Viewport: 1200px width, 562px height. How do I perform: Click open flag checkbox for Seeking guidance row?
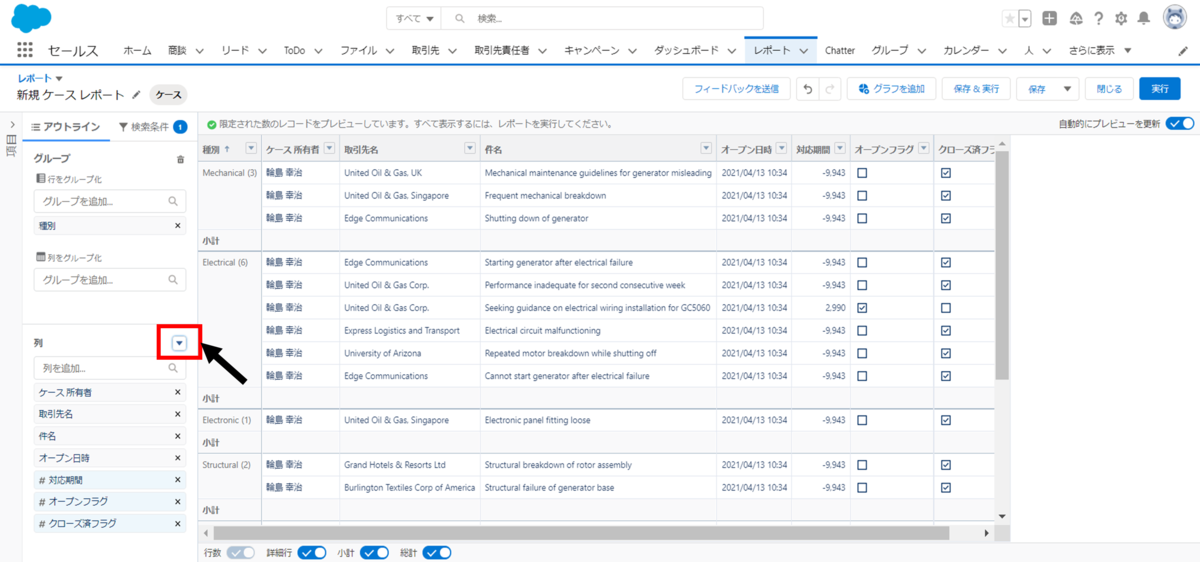pos(862,308)
